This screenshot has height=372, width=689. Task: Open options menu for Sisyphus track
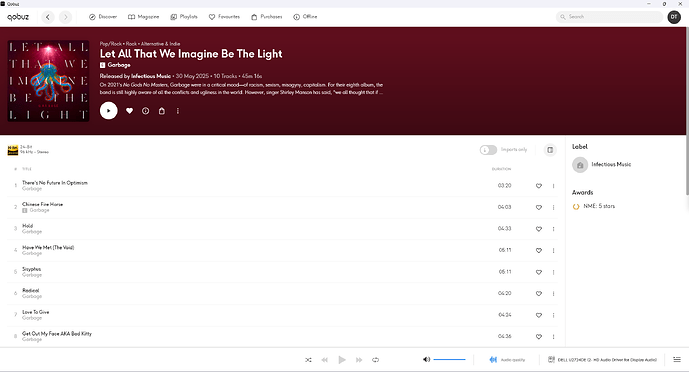[x=553, y=272]
